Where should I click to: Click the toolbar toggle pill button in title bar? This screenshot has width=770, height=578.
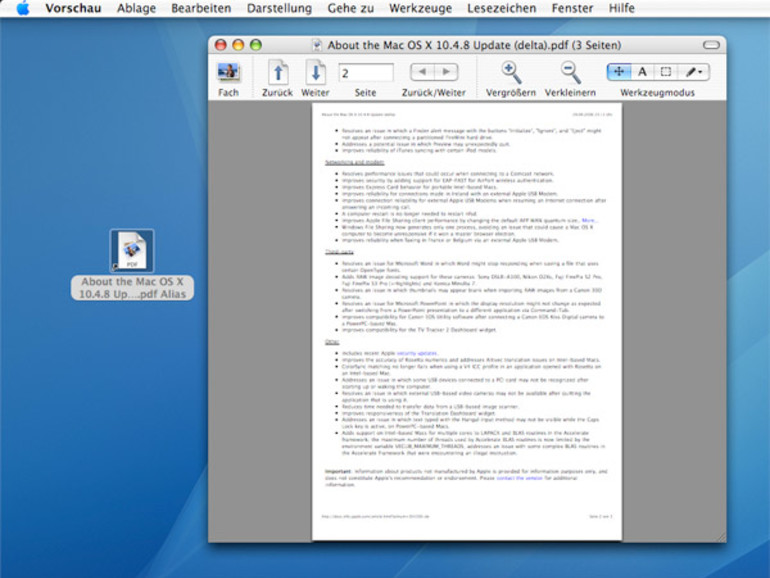pos(711,45)
